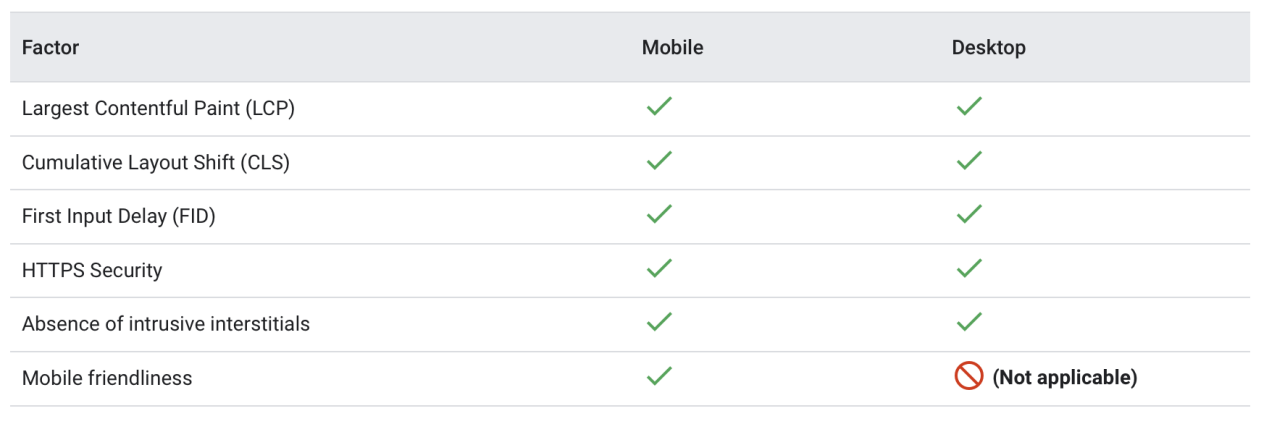The height and width of the screenshot is (424, 1269).
Task: Click the Mobile checkmark for Cumulative Layout Shift
Action: pos(658,161)
